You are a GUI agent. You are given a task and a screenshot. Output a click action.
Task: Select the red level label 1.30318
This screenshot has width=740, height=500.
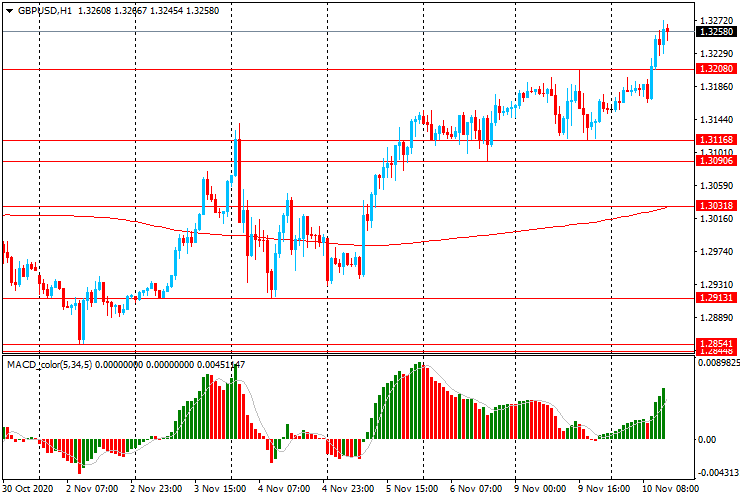coord(716,206)
